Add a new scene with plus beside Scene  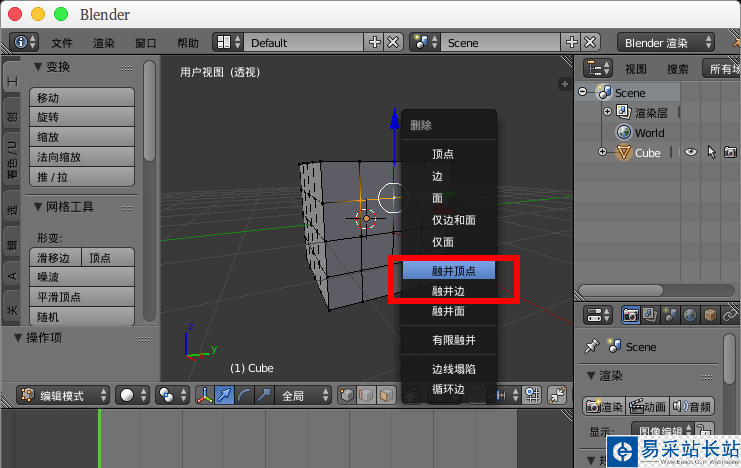coord(571,43)
